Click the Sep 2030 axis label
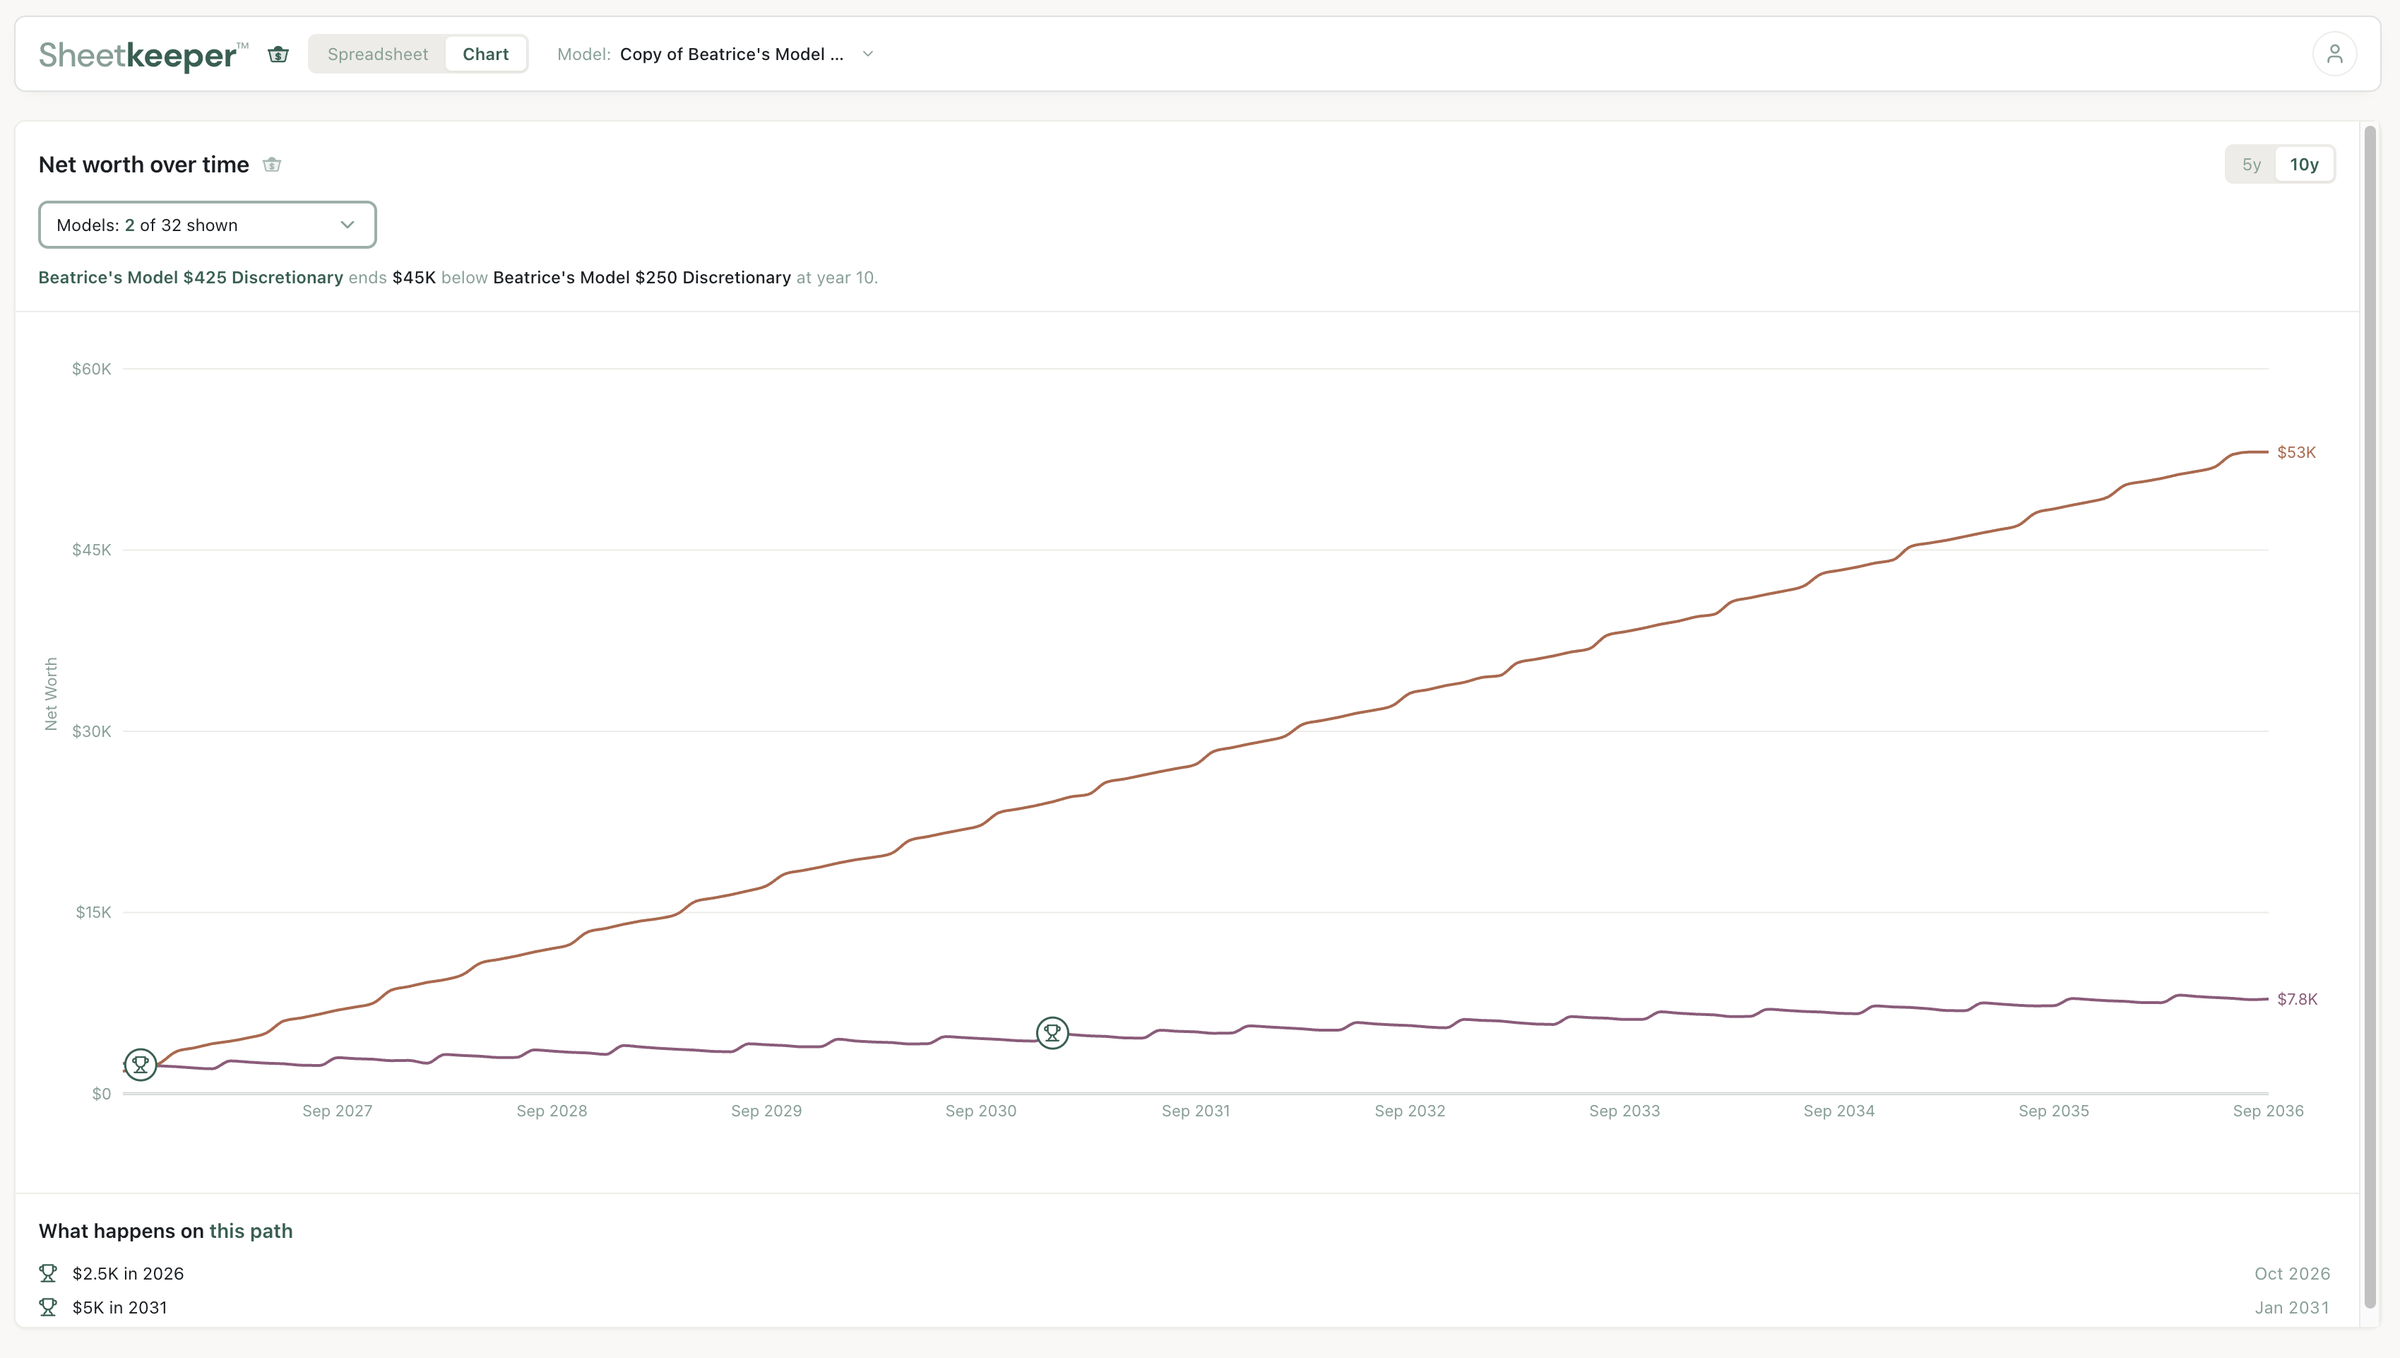 (x=980, y=1111)
